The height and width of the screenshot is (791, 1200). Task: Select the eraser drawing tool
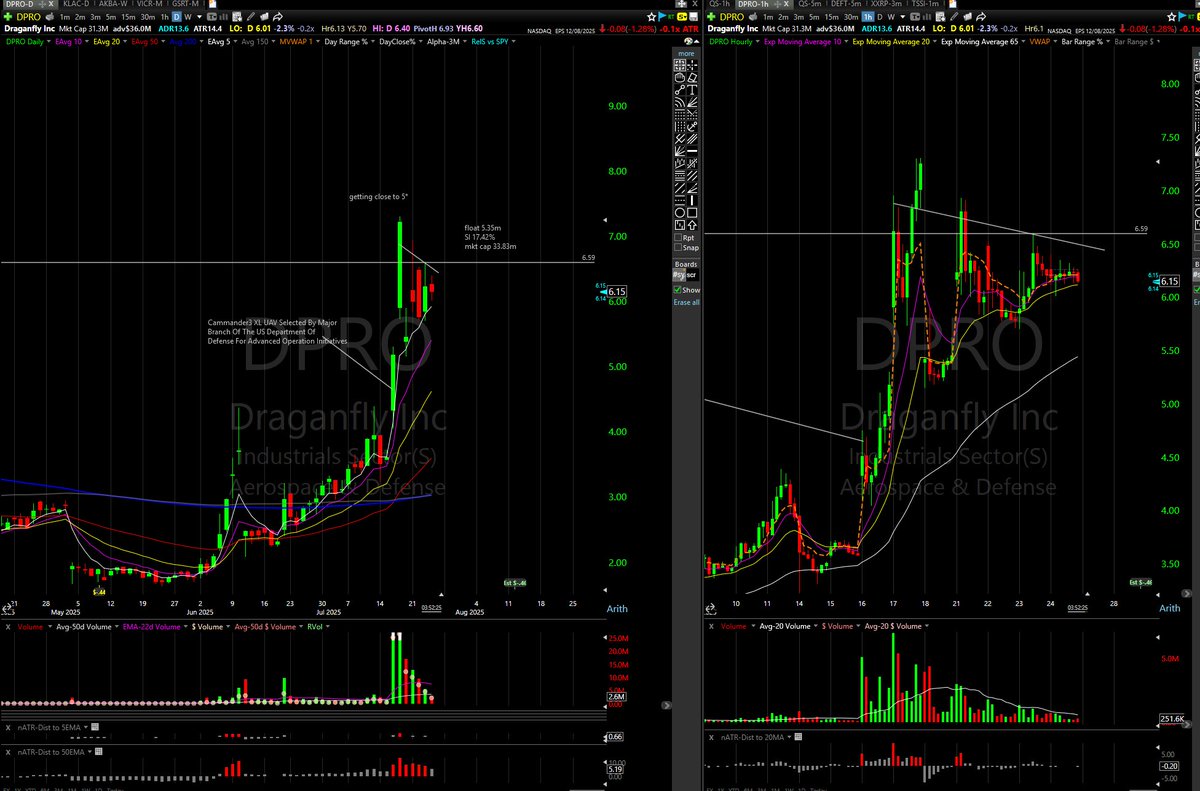tap(692, 77)
